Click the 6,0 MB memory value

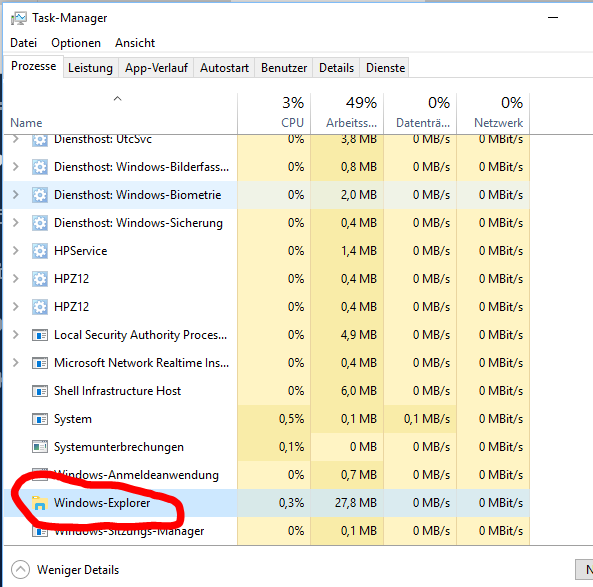[359, 391]
